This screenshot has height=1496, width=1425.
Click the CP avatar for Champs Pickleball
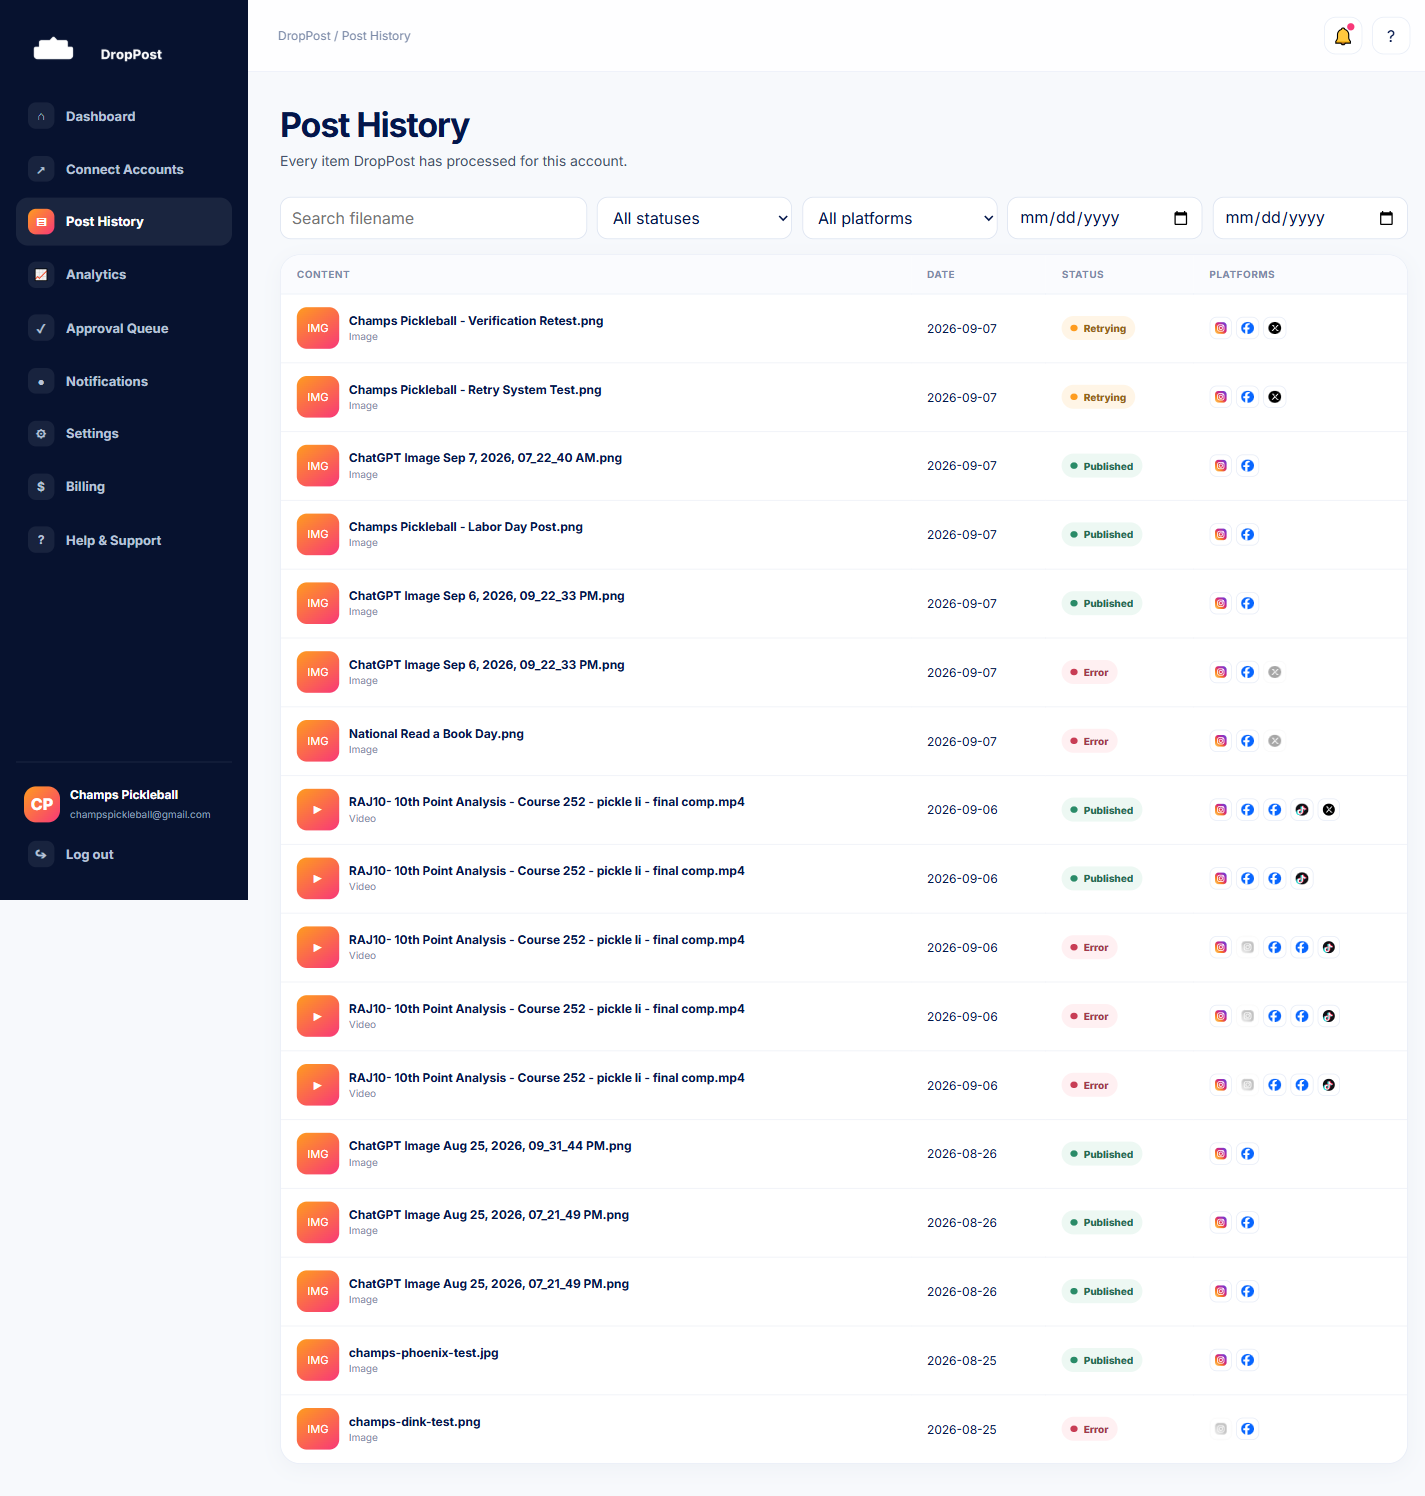(42, 804)
